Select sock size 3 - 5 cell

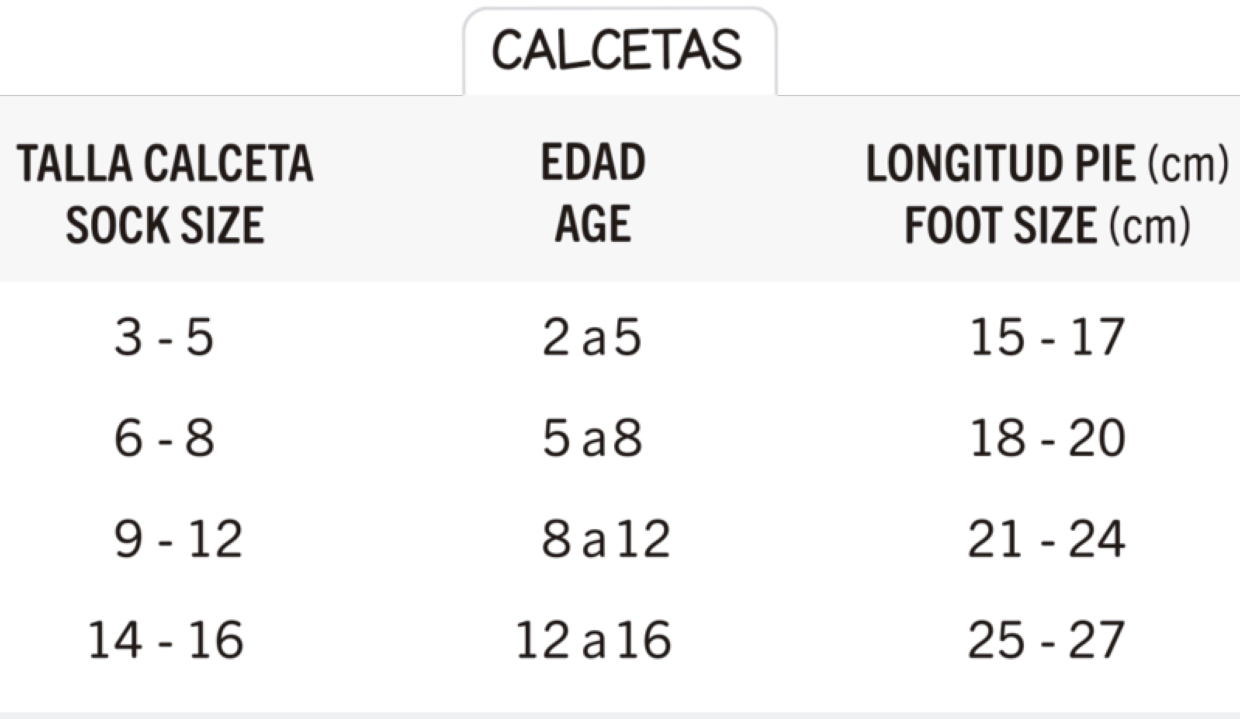click(164, 339)
